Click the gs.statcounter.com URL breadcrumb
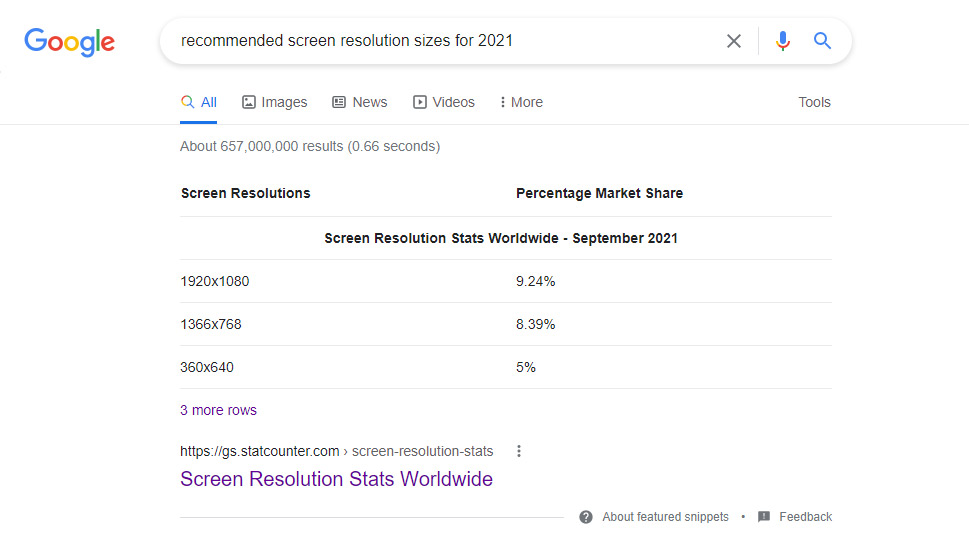Screen dimensions: 969x550 [336, 451]
